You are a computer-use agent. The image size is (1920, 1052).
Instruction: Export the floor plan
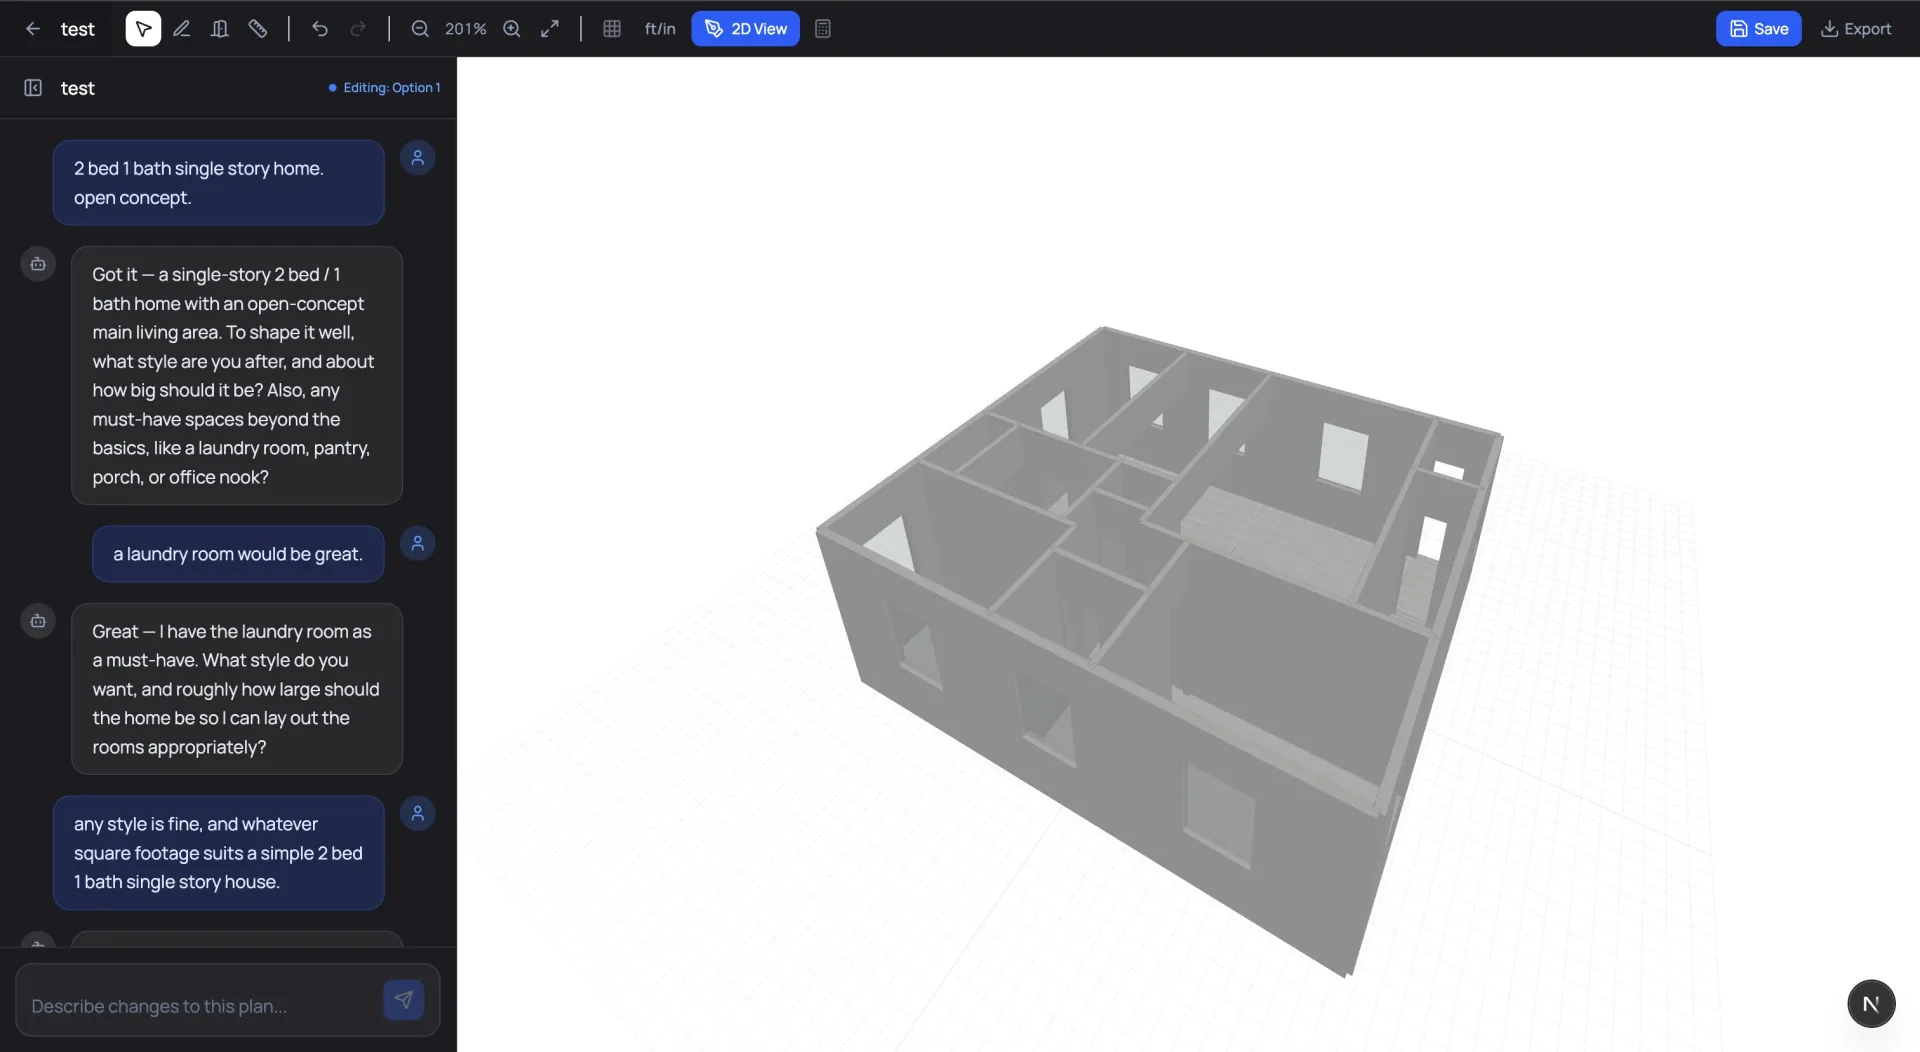click(x=1856, y=28)
